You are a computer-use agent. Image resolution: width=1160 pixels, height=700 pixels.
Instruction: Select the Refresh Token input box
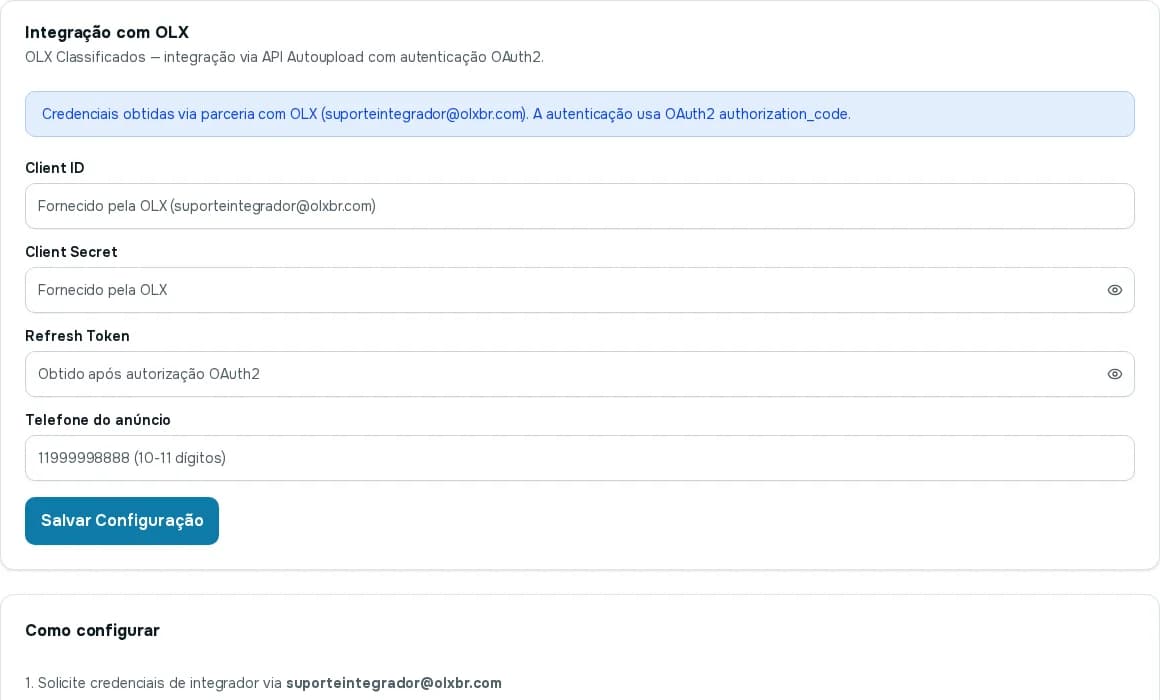tap(579, 374)
